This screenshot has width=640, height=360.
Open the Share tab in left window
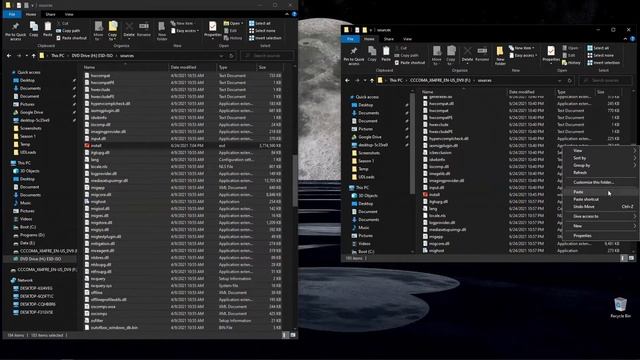point(51,14)
